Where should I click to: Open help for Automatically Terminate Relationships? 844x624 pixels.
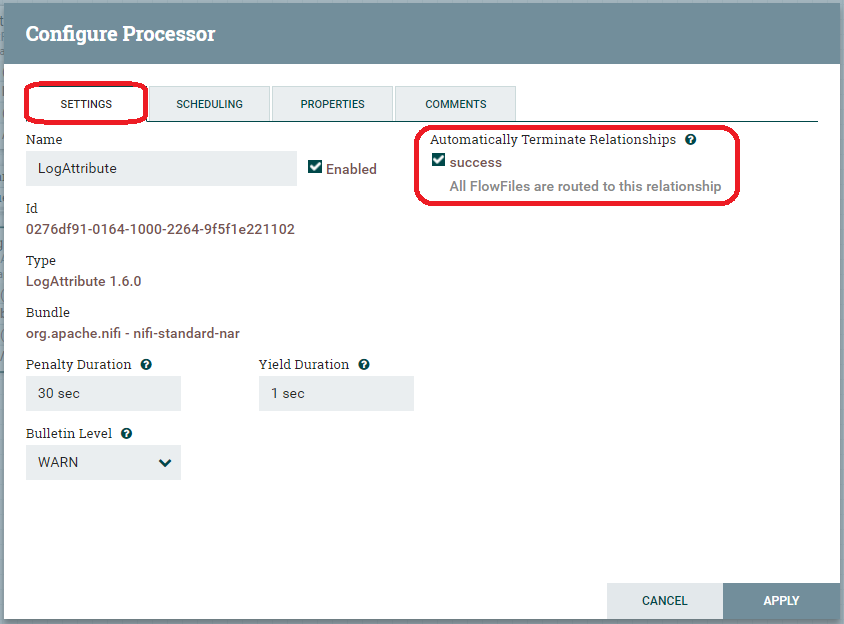pos(690,140)
